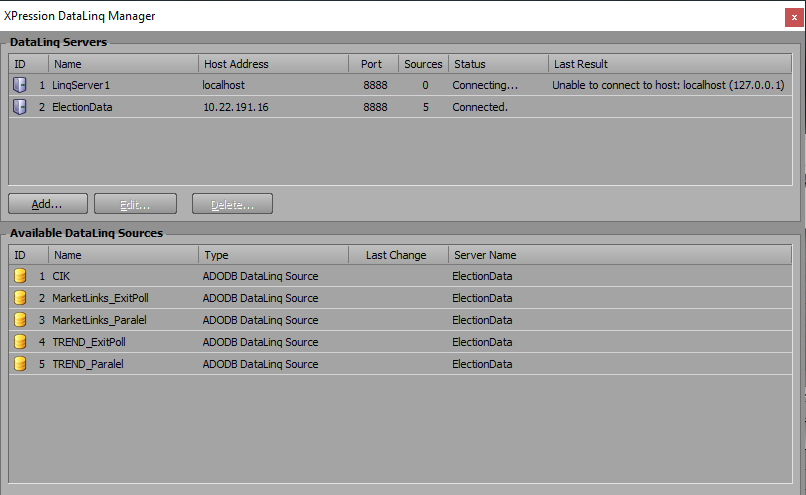Click the Last Change column header
Screen dimensions: 806x495
click(398, 255)
